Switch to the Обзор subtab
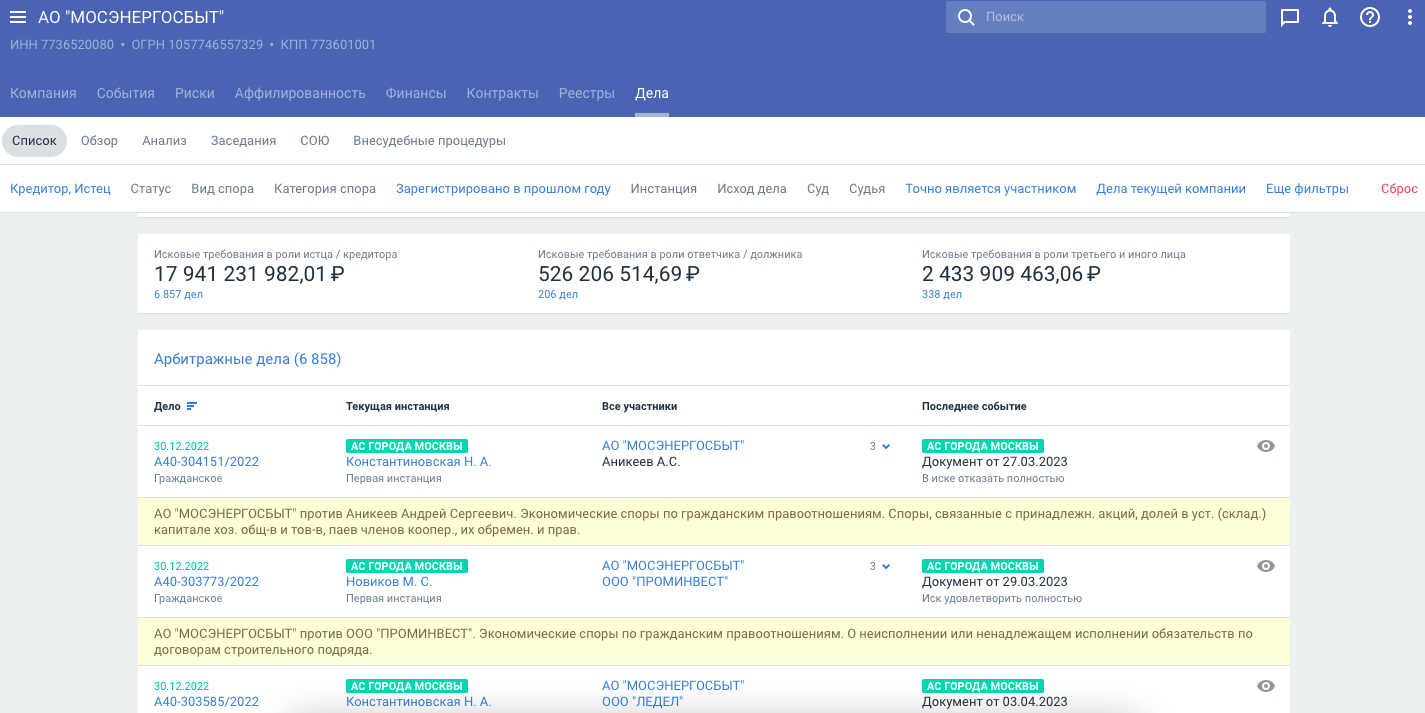Image resolution: width=1425 pixels, height=713 pixels. (x=99, y=141)
